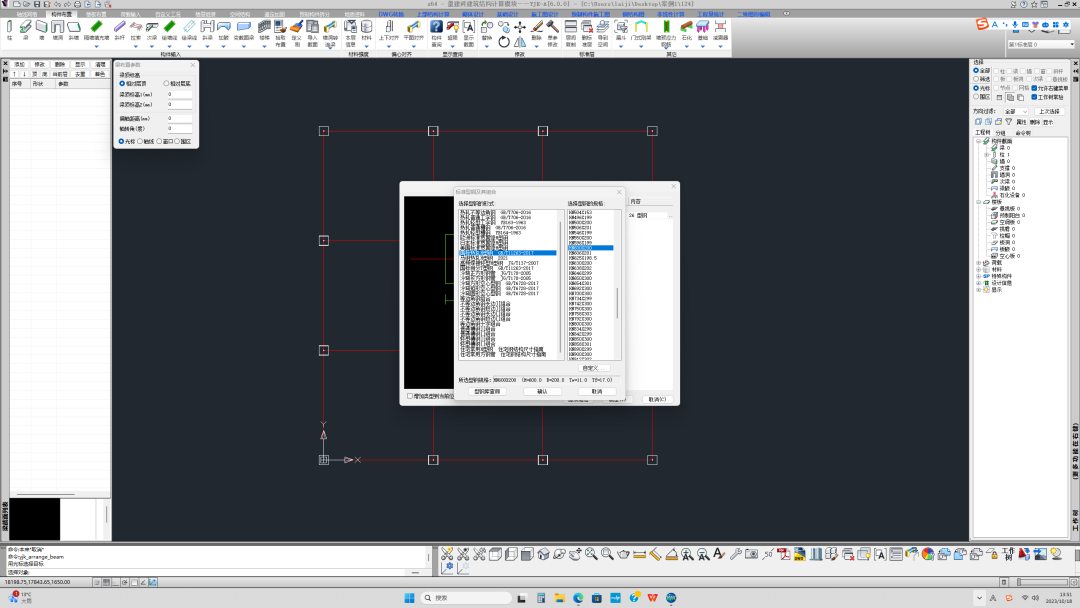Screen dimensions: 1080x608
Task: Click the 石化 icon in ribbon
Action: click(x=686, y=26)
